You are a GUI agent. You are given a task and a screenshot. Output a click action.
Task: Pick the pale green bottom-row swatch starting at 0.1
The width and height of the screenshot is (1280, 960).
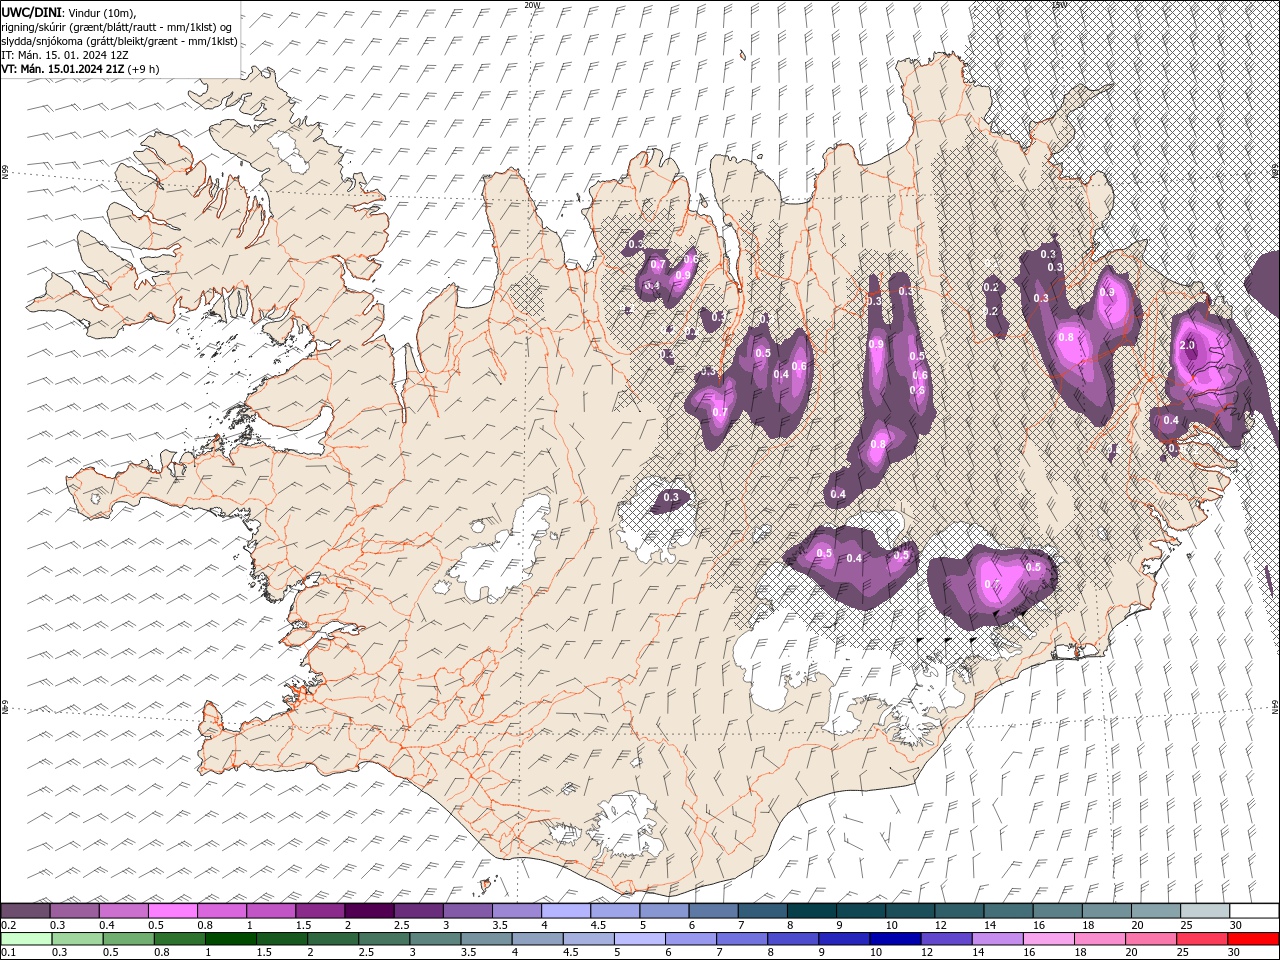tap(27, 939)
